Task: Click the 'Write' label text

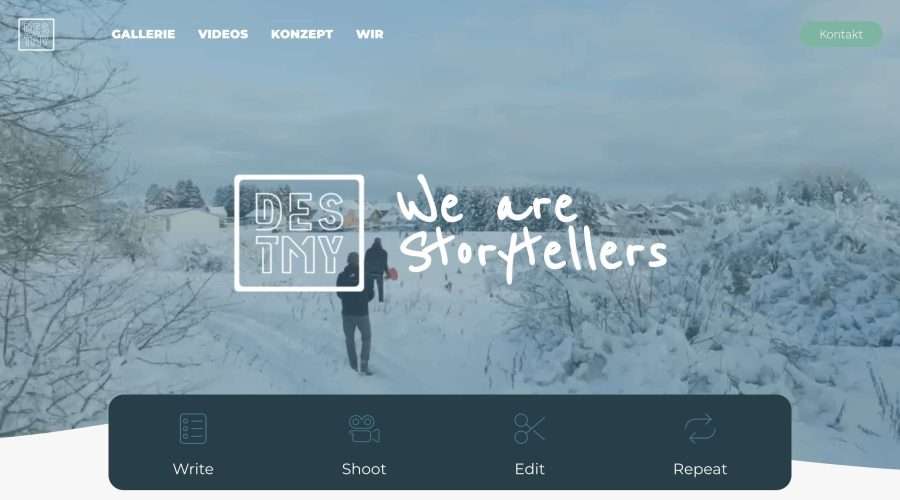Action: tap(193, 469)
